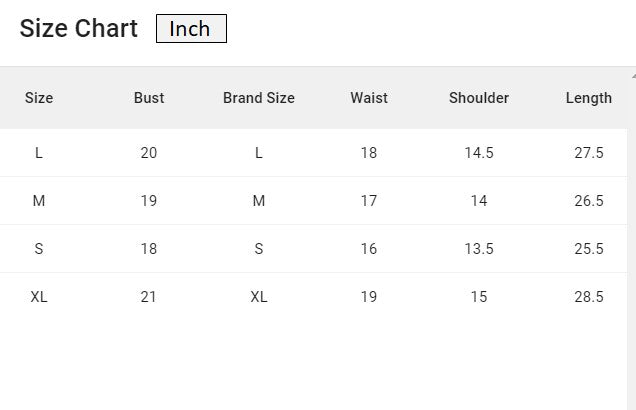
Task: Click the XL Brand Size cell
Action: pyautogui.click(x=259, y=297)
